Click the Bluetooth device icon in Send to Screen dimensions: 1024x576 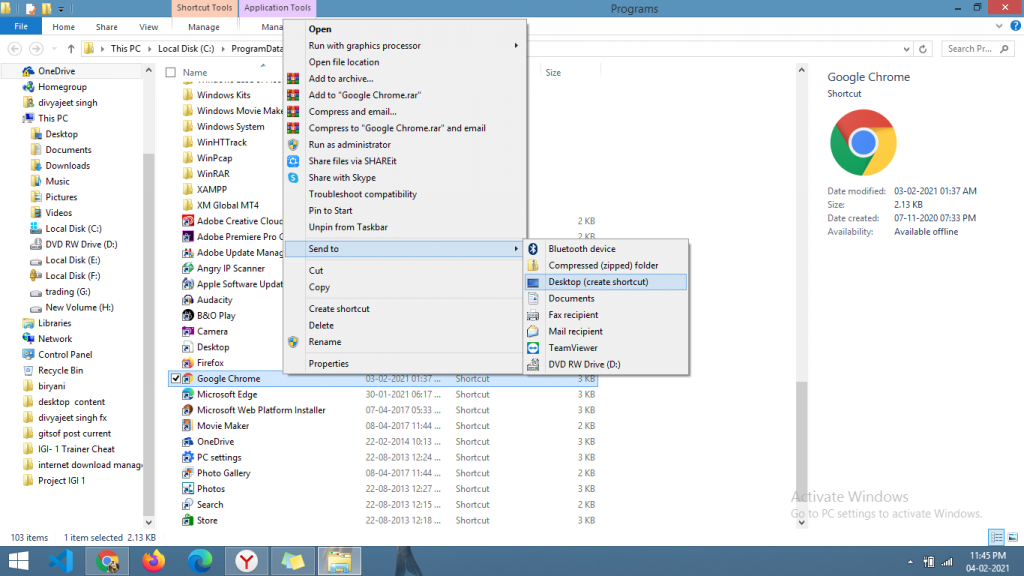533,249
